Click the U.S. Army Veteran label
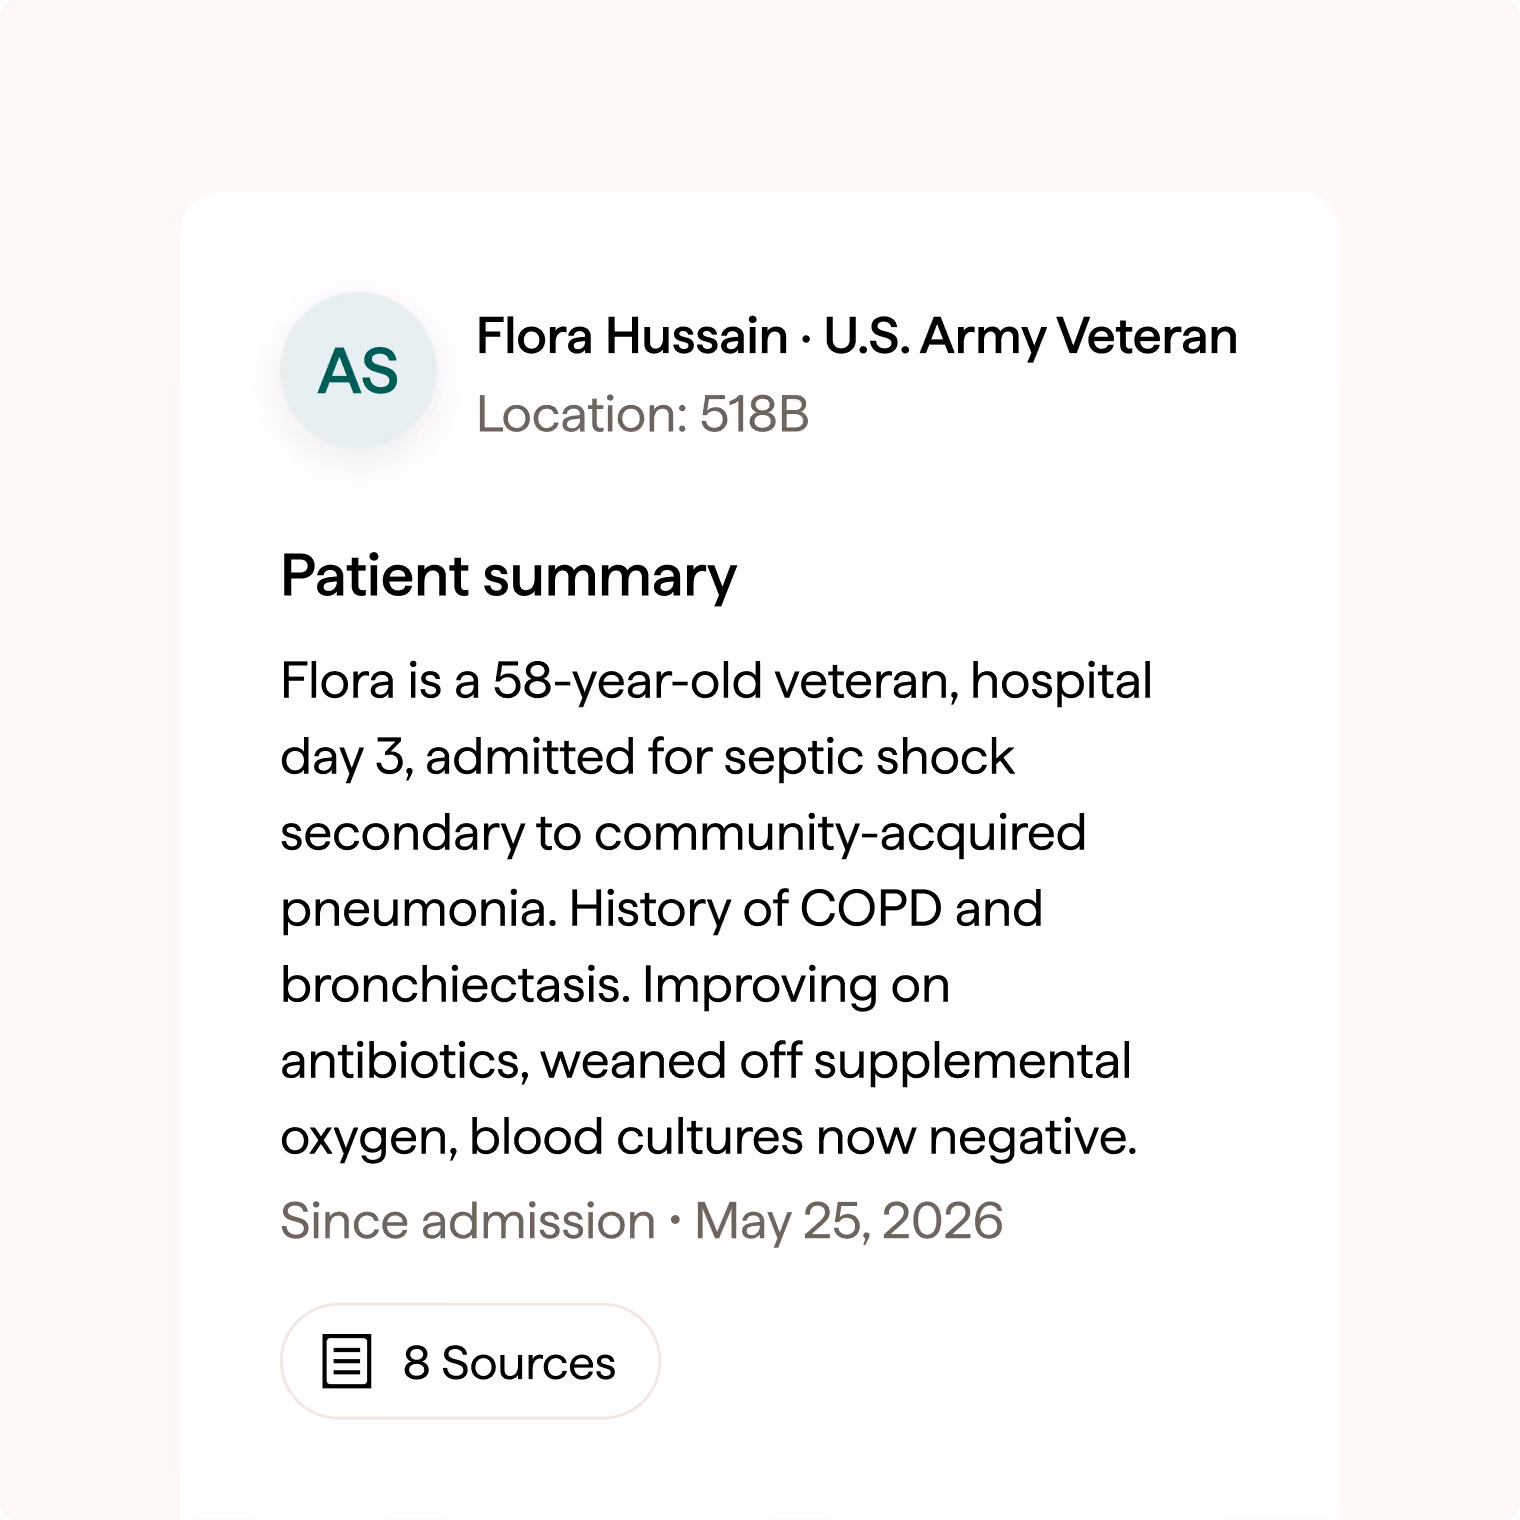Image resolution: width=1520 pixels, height=1520 pixels. click(1031, 336)
